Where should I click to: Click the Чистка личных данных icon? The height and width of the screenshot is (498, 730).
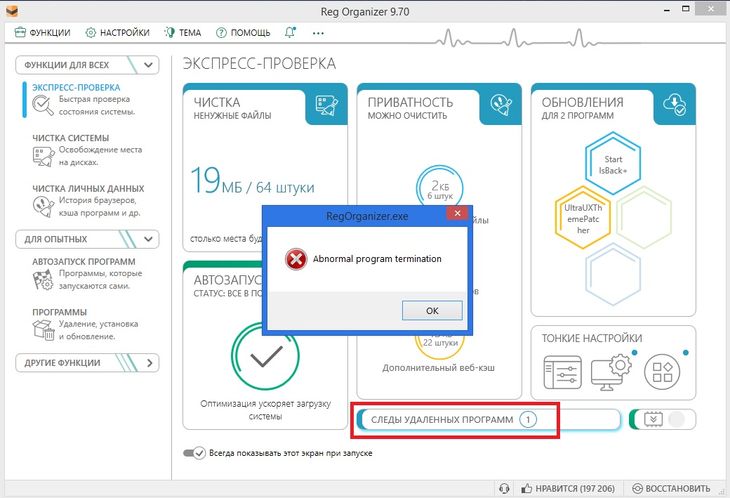(43, 207)
